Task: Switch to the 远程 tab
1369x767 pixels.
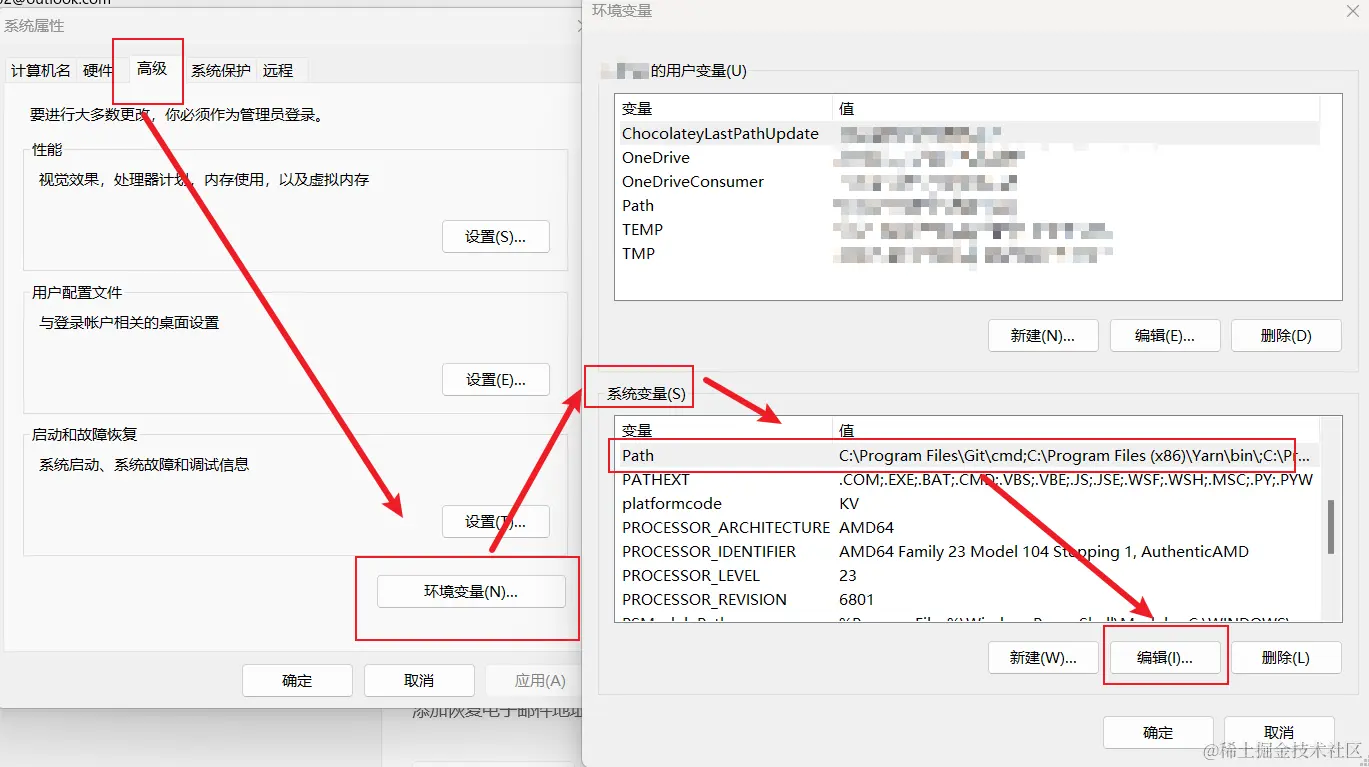Action: tap(279, 70)
